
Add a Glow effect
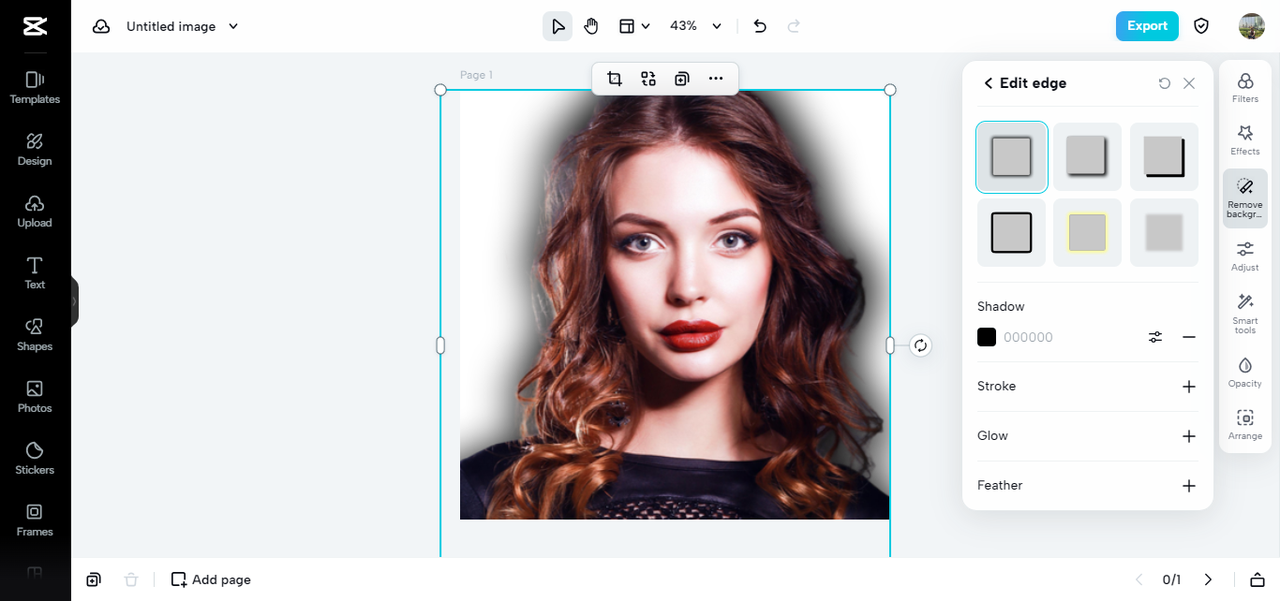tap(1189, 436)
